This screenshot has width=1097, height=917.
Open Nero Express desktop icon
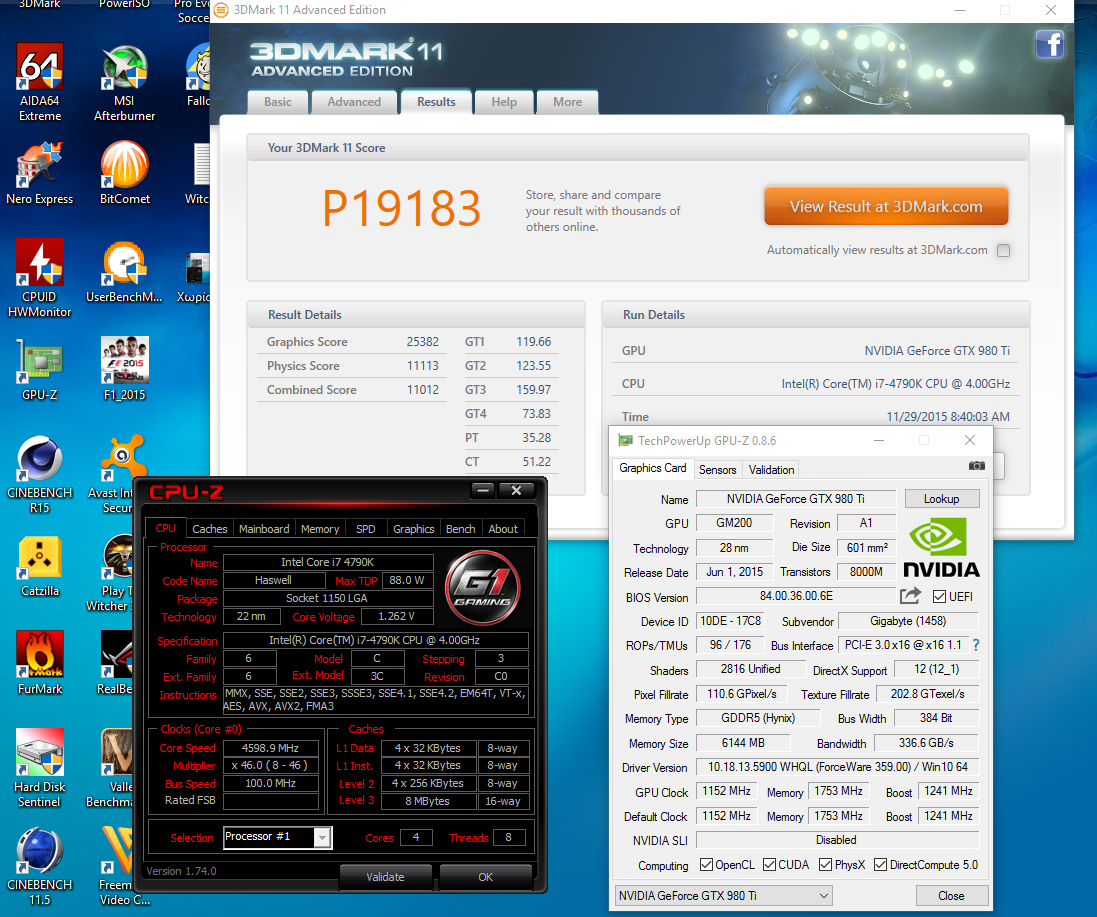click(x=40, y=173)
